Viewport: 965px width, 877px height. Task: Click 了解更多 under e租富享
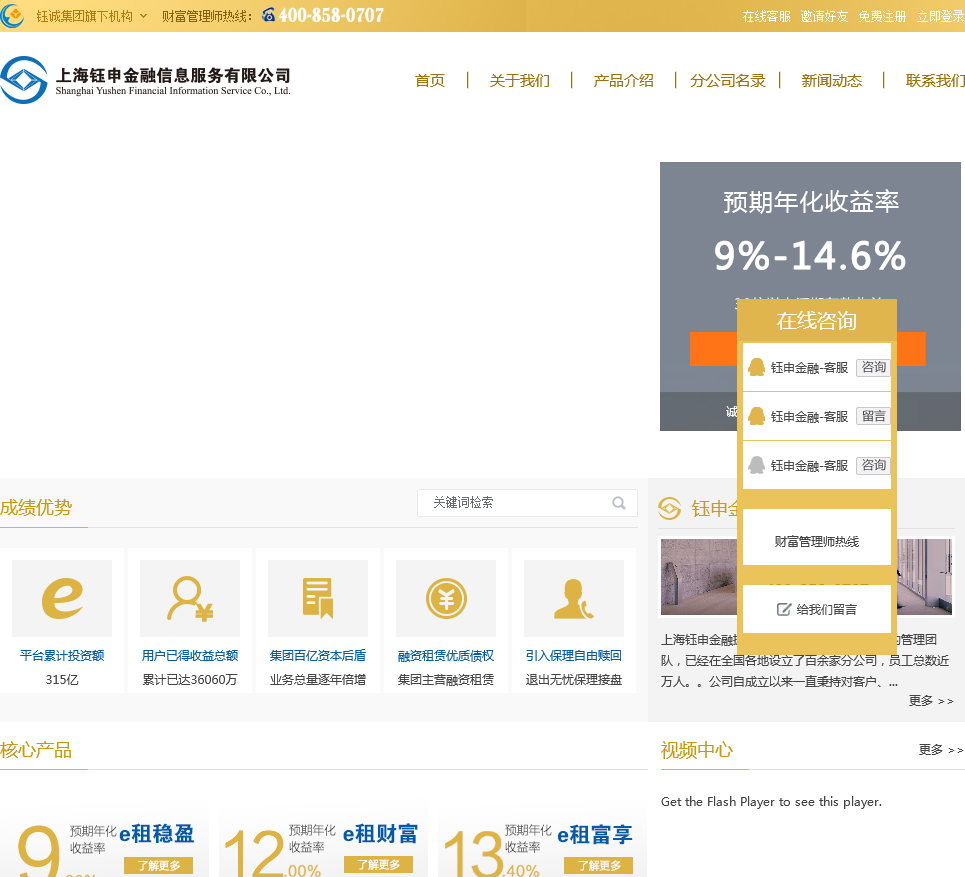(598, 865)
